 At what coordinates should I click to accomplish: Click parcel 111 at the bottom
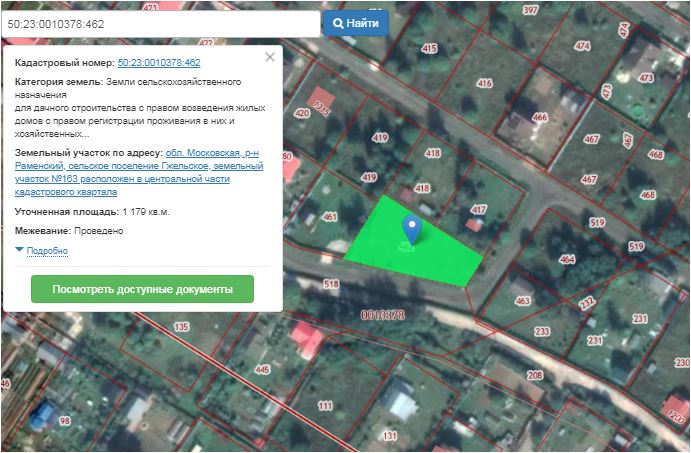(x=324, y=405)
